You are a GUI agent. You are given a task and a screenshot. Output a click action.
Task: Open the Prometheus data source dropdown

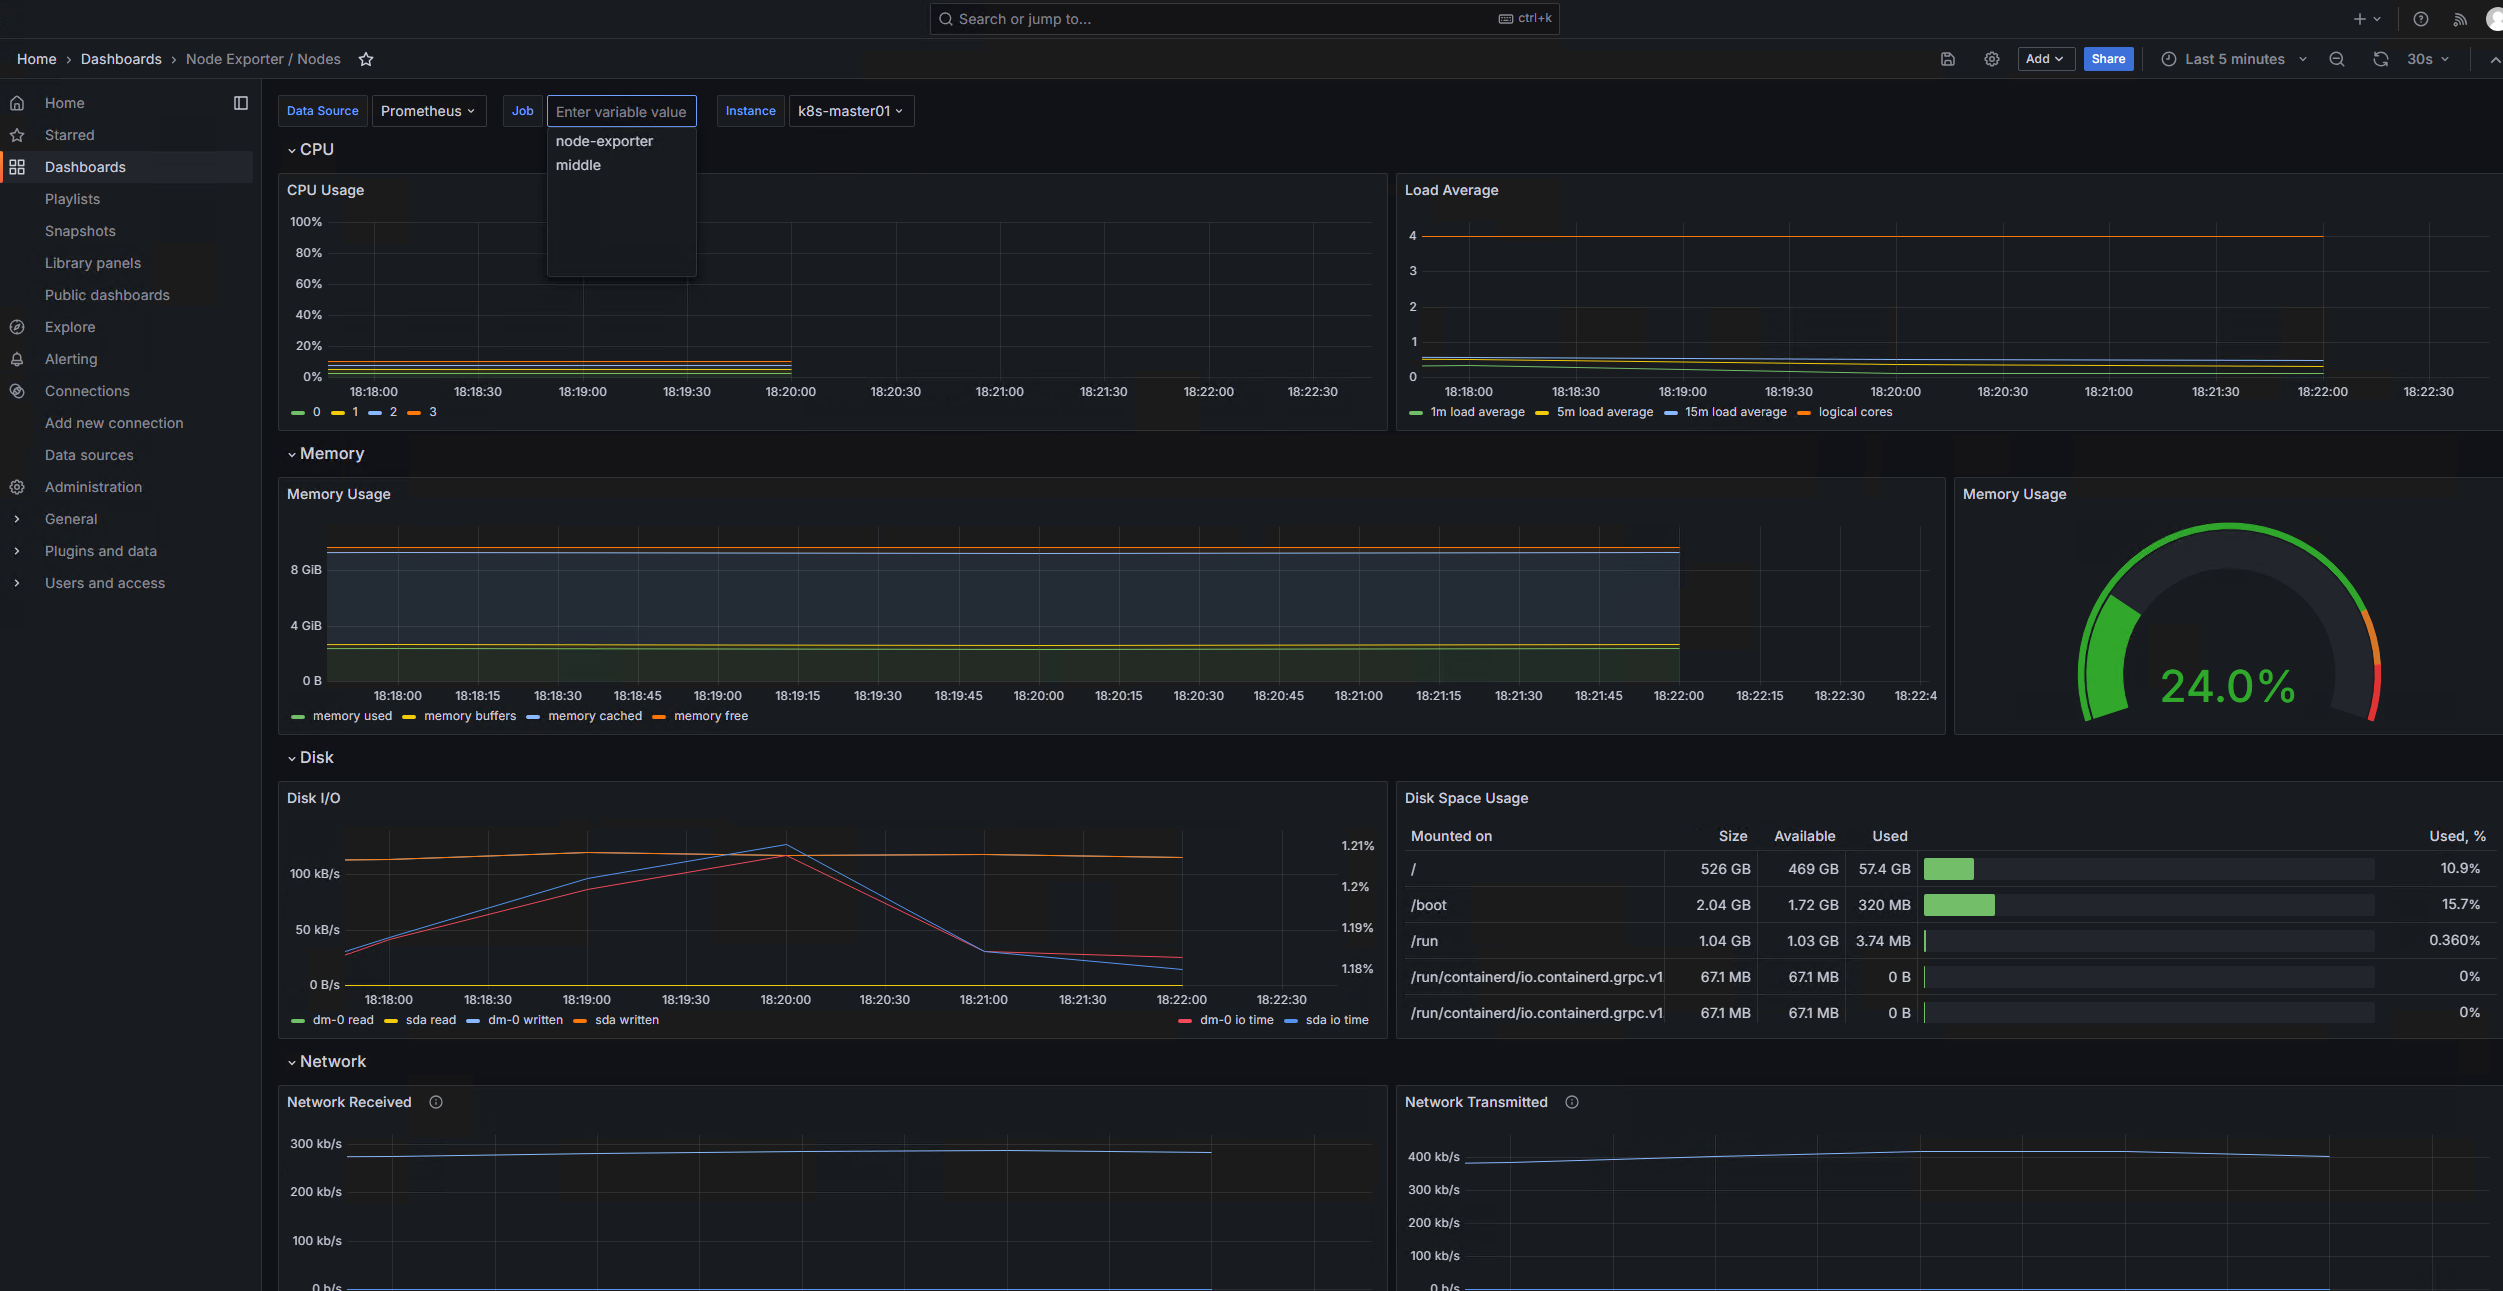point(428,111)
